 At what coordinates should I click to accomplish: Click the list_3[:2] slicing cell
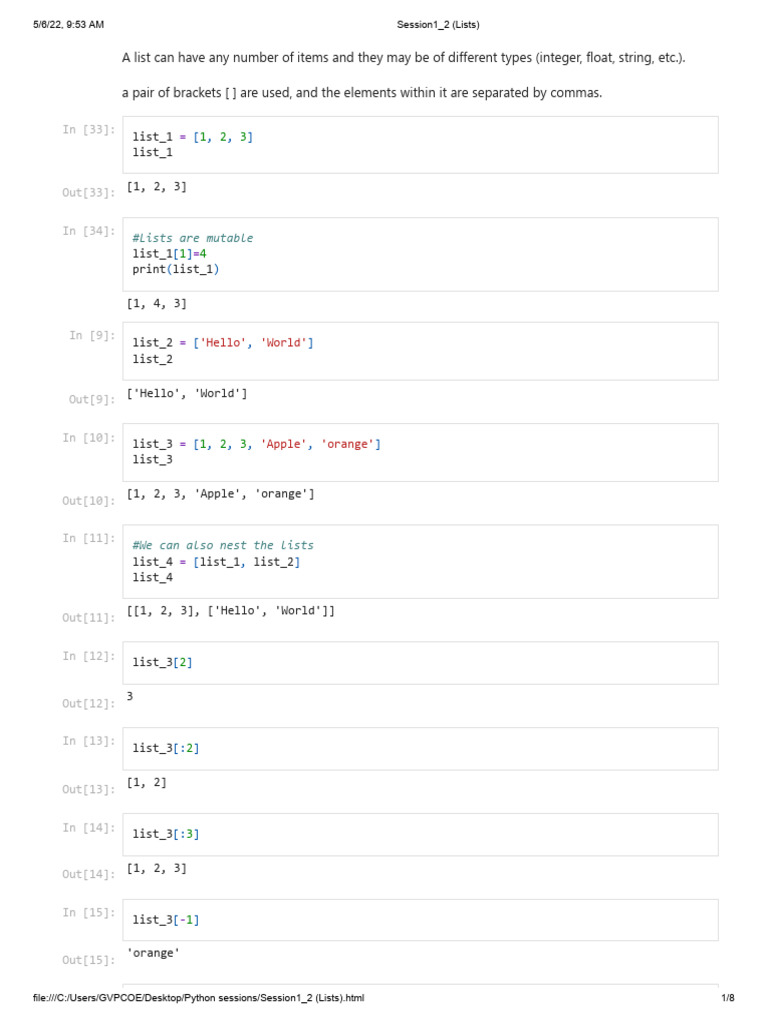(420, 748)
